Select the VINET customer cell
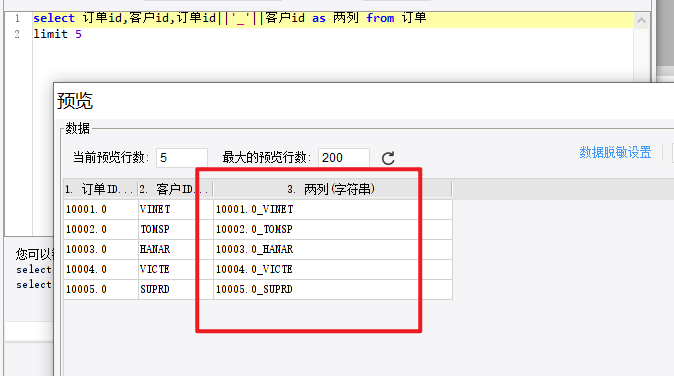 pyautogui.click(x=175, y=209)
